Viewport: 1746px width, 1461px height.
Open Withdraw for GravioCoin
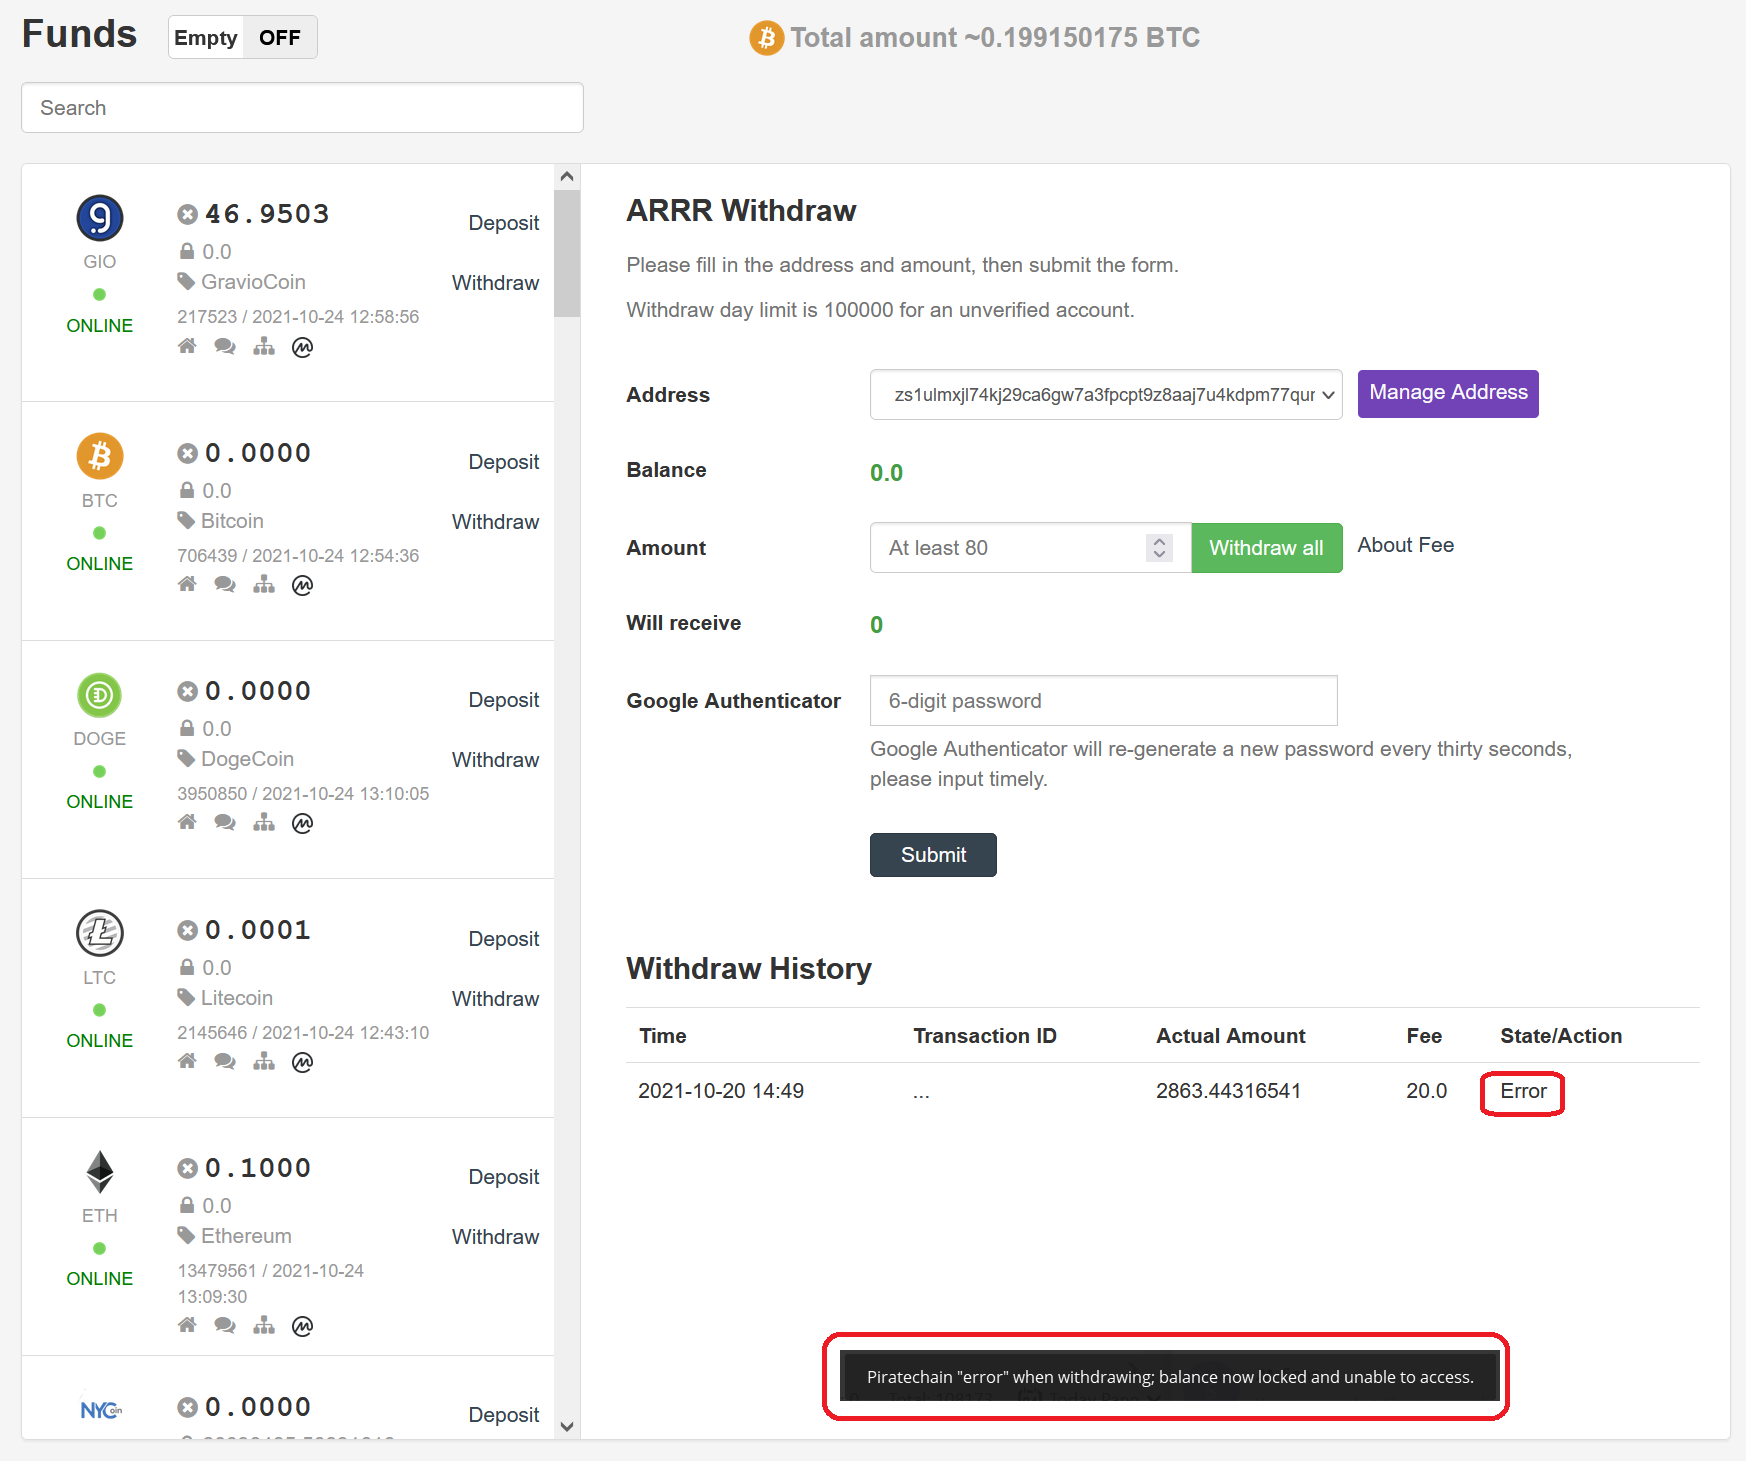point(495,283)
